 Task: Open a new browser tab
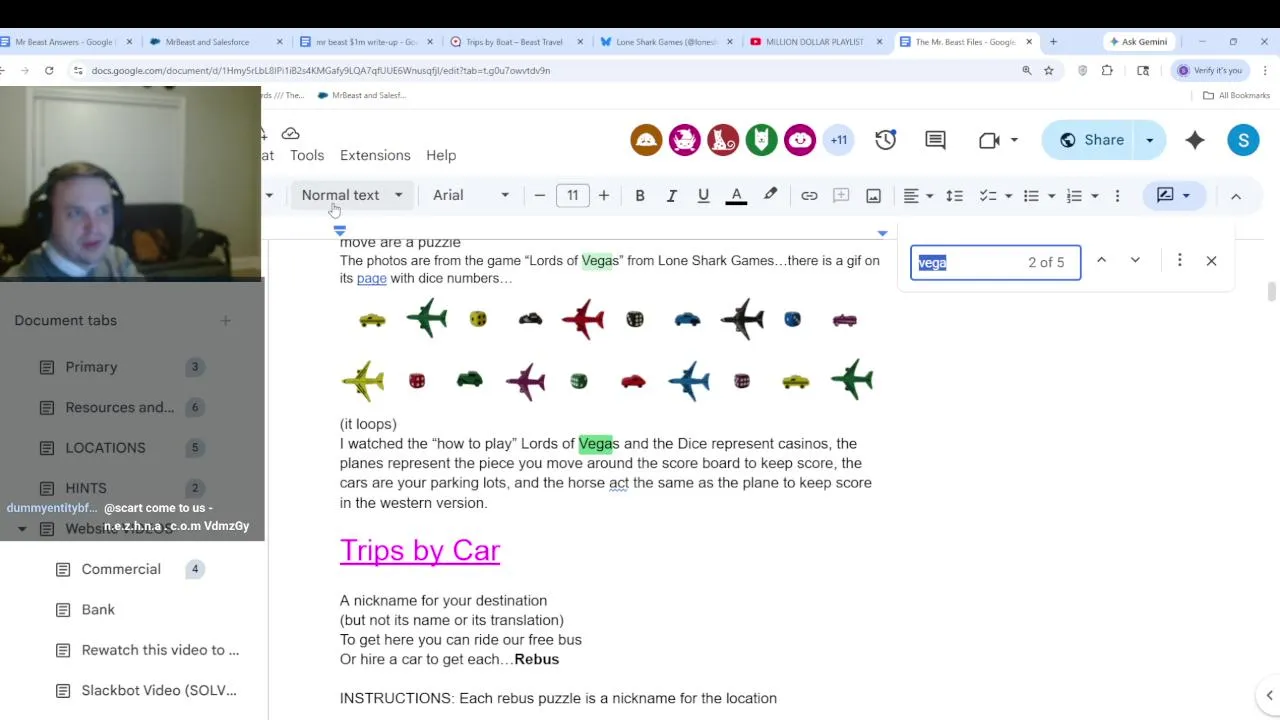click(x=1053, y=42)
